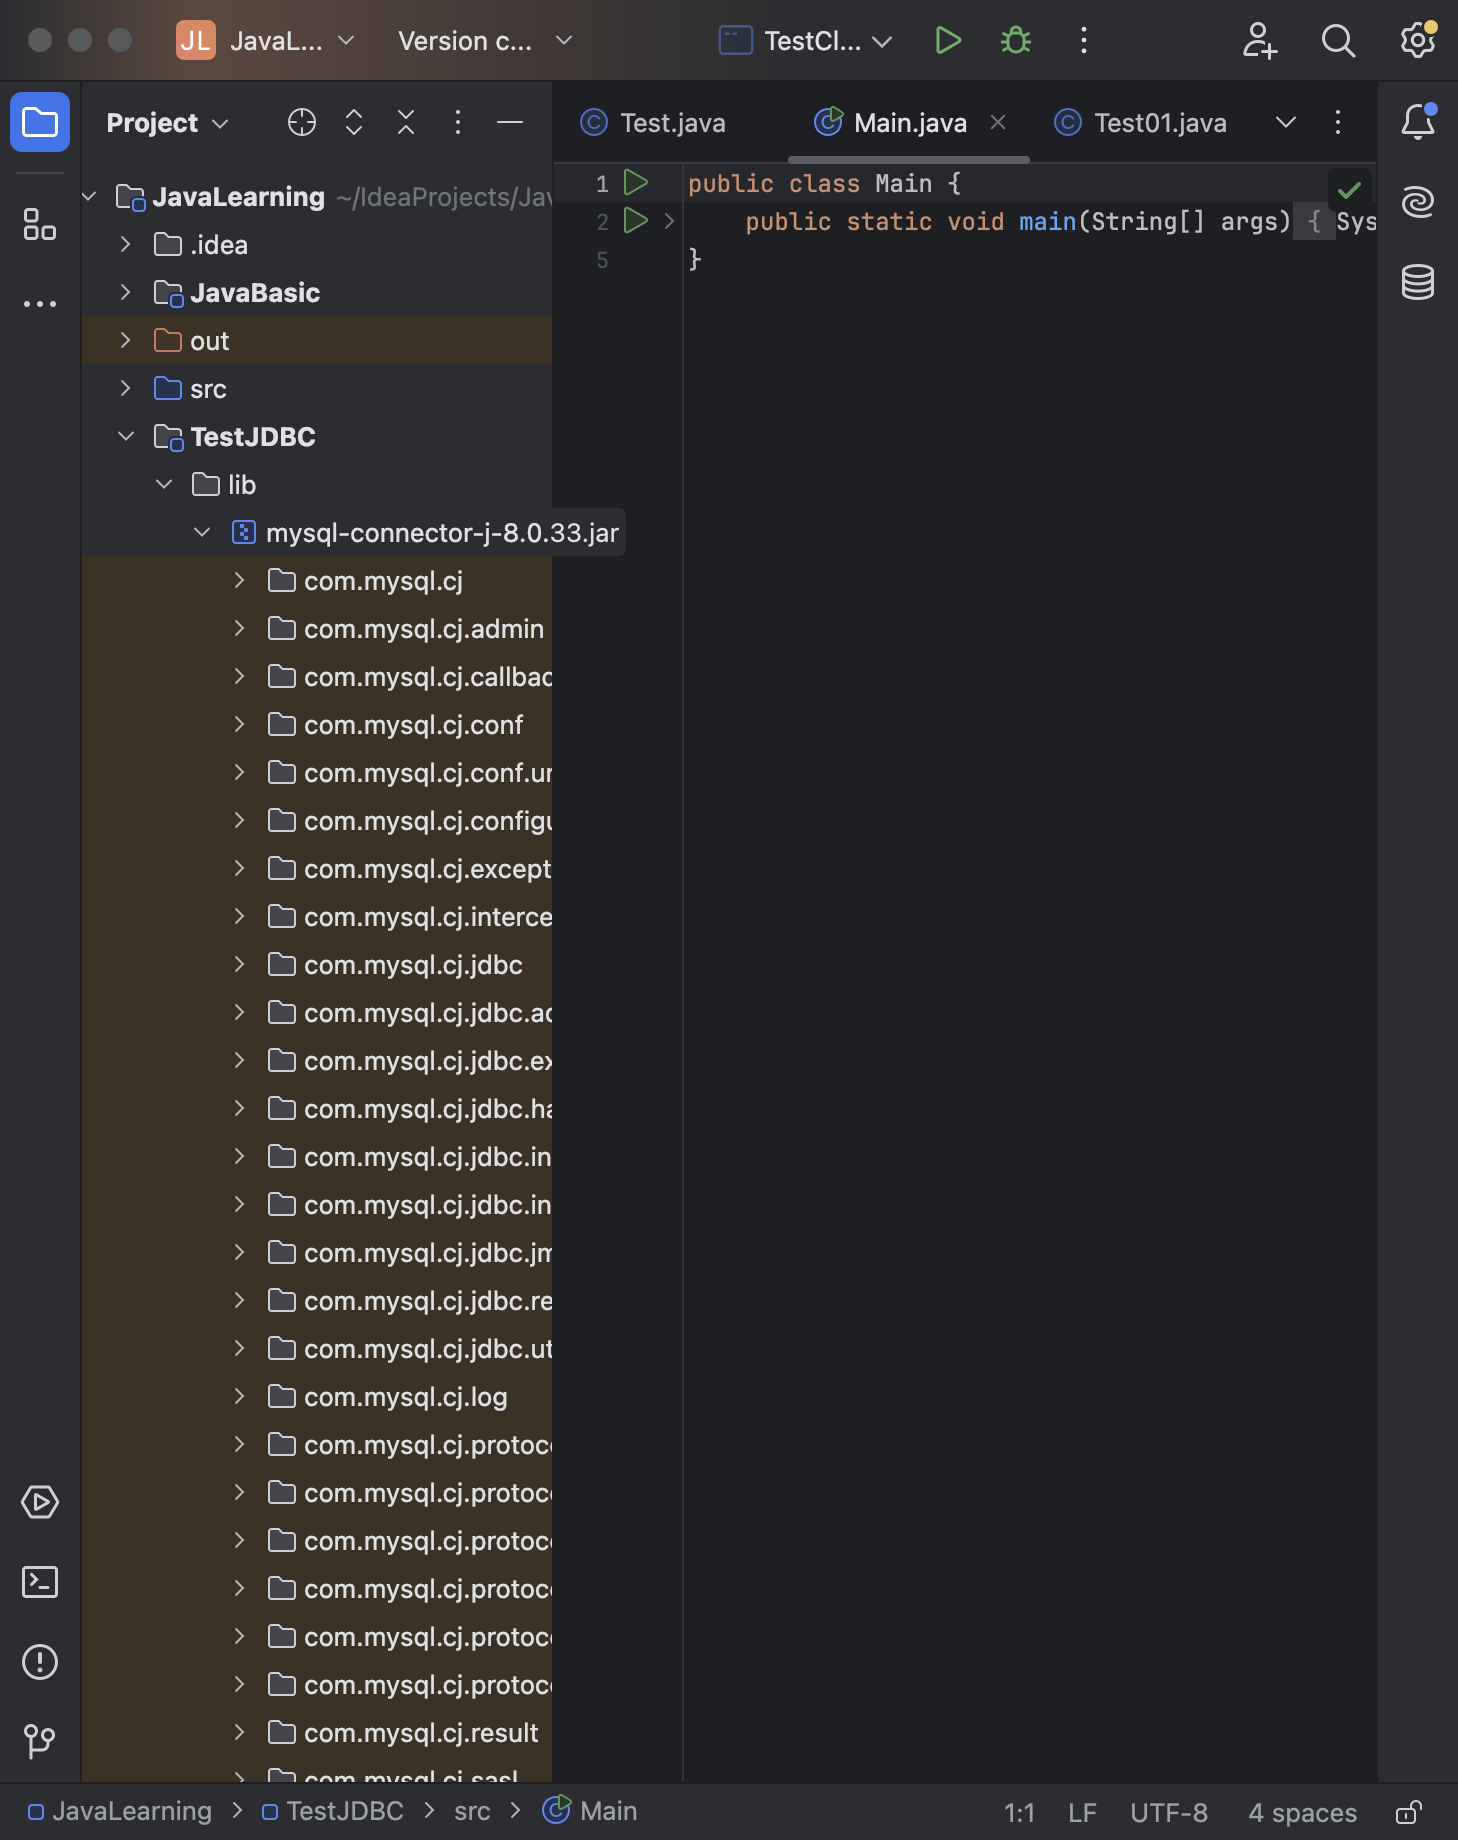Switch to the Test01.java tab
Viewport: 1458px width, 1840px height.
pyautogui.click(x=1159, y=123)
